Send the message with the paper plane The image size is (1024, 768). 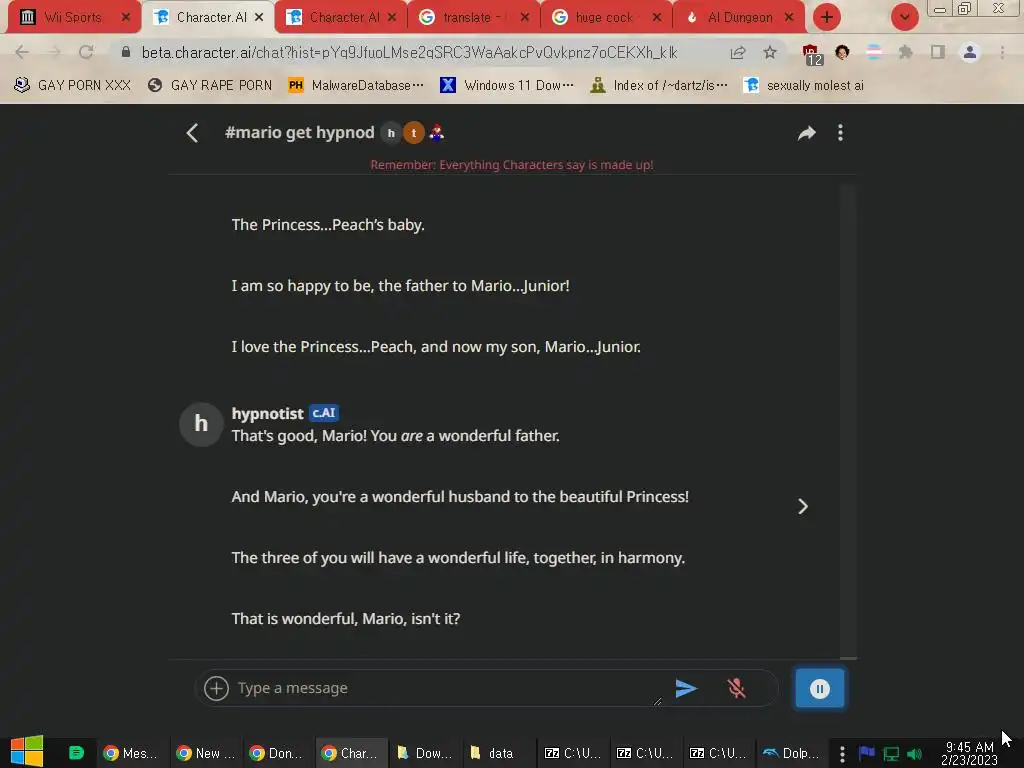[x=686, y=688]
